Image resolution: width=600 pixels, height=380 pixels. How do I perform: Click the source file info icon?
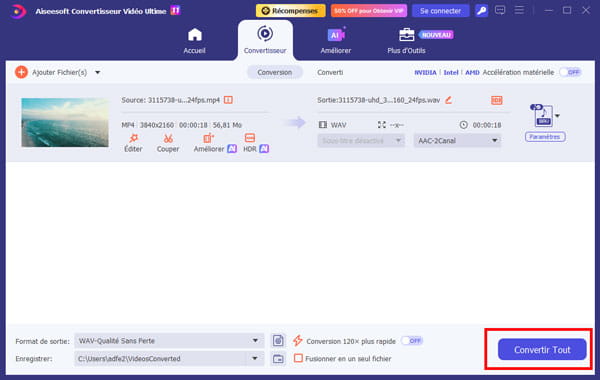pyautogui.click(x=228, y=100)
